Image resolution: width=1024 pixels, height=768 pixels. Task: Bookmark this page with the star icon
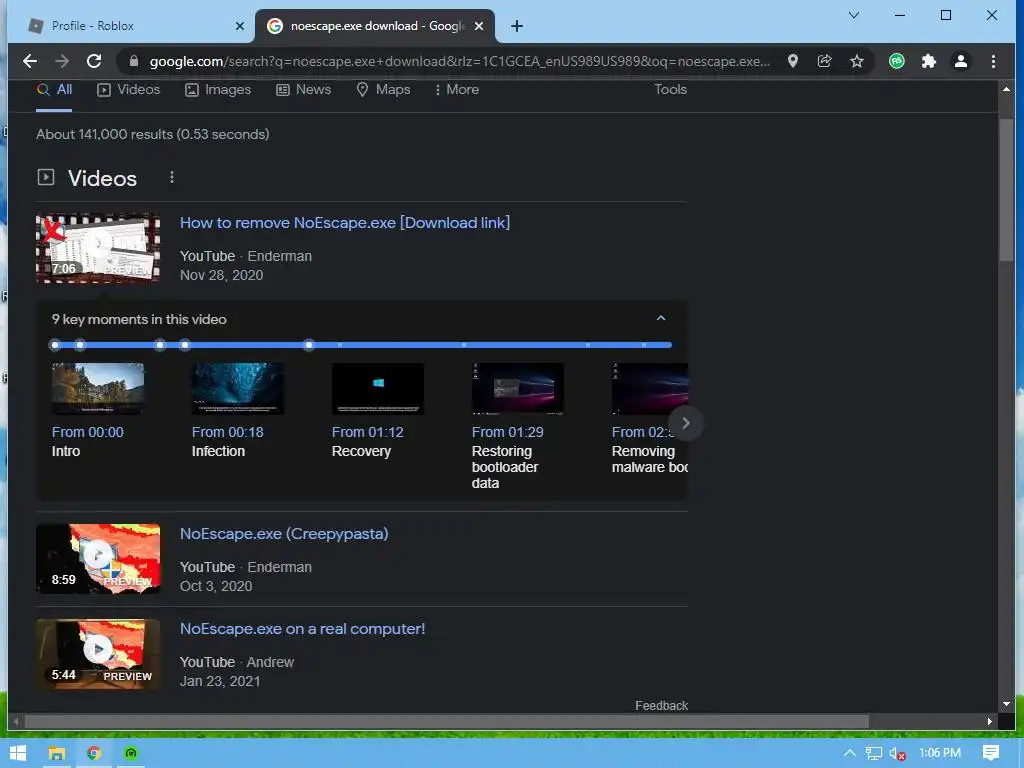pos(857,61)
